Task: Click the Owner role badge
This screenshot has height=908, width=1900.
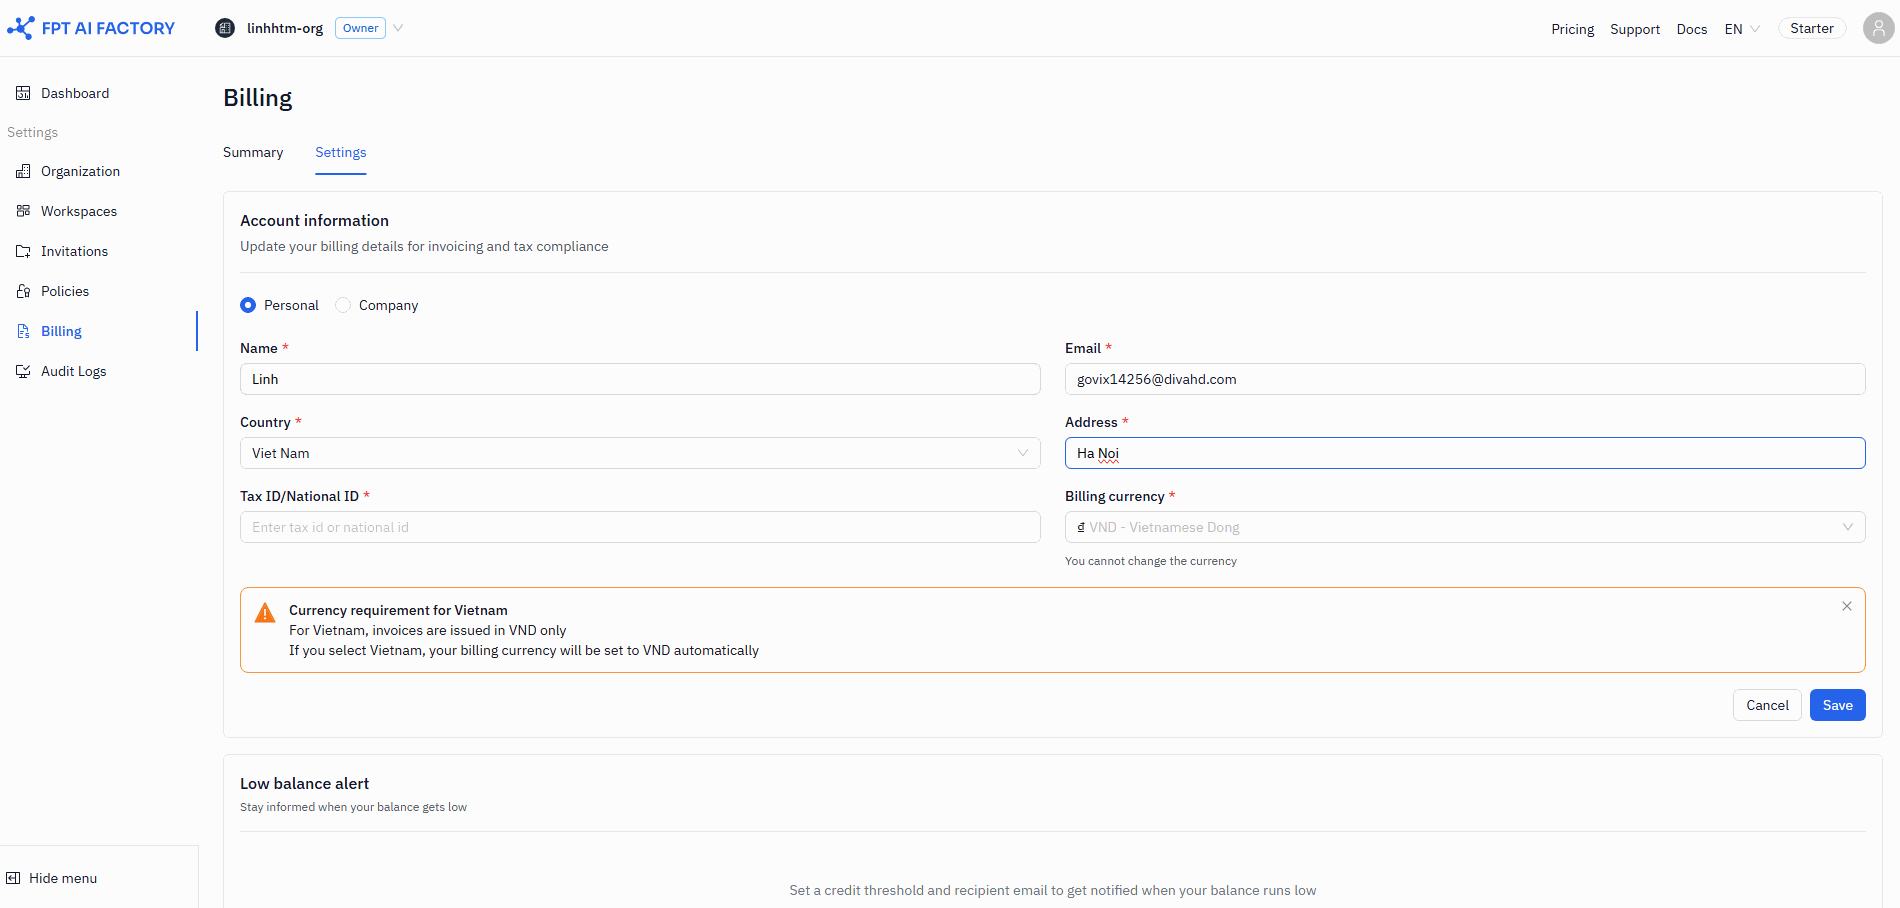Action: coord(360,28)
